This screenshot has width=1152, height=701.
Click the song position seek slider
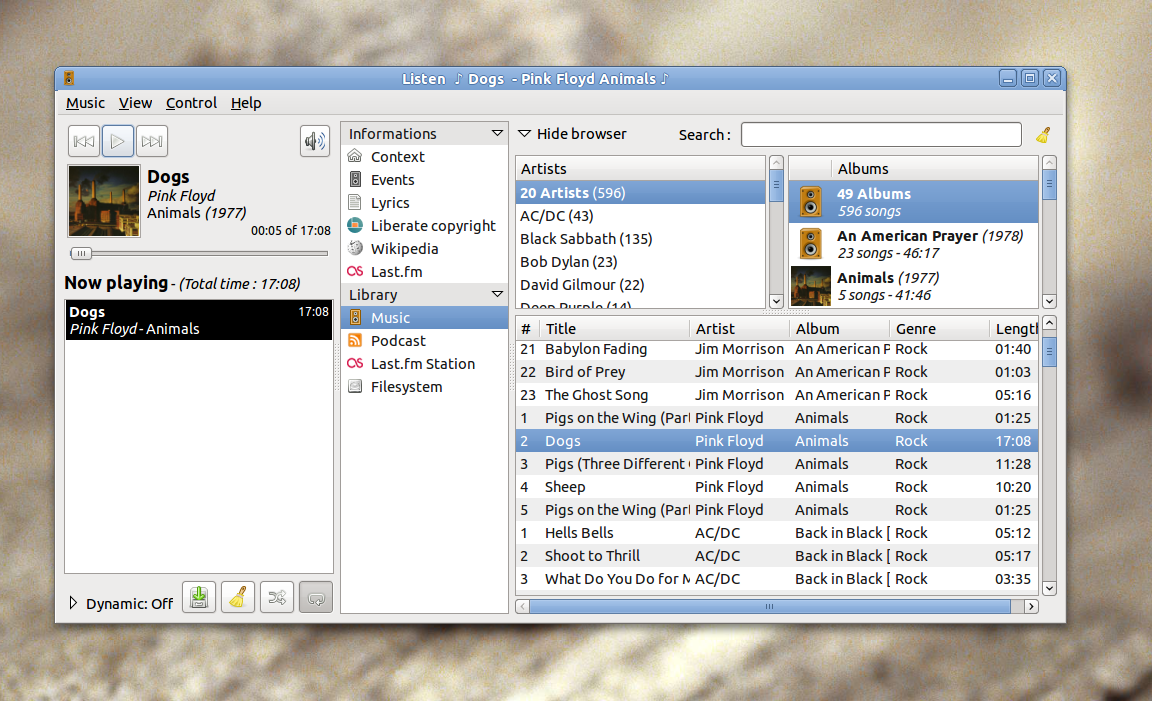pos(199,254)
